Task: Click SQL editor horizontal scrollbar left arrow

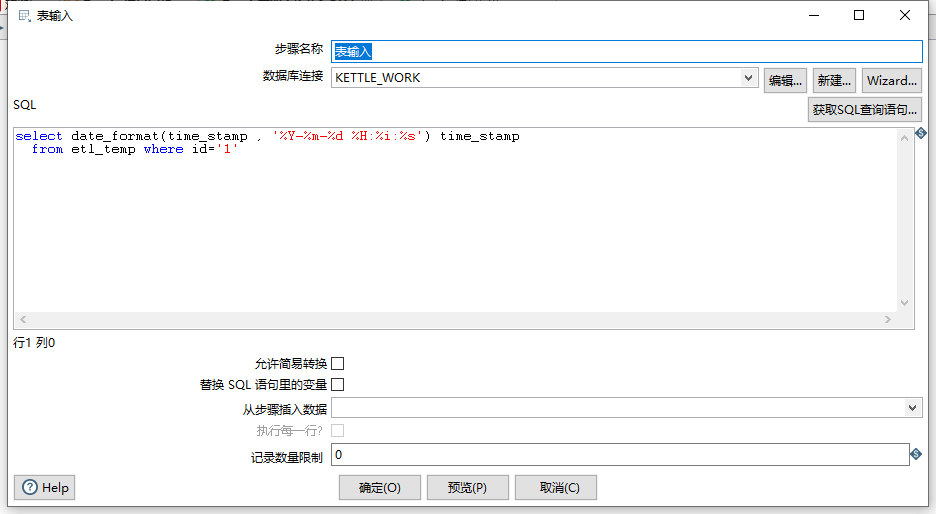Action: (x=23, y=319)
